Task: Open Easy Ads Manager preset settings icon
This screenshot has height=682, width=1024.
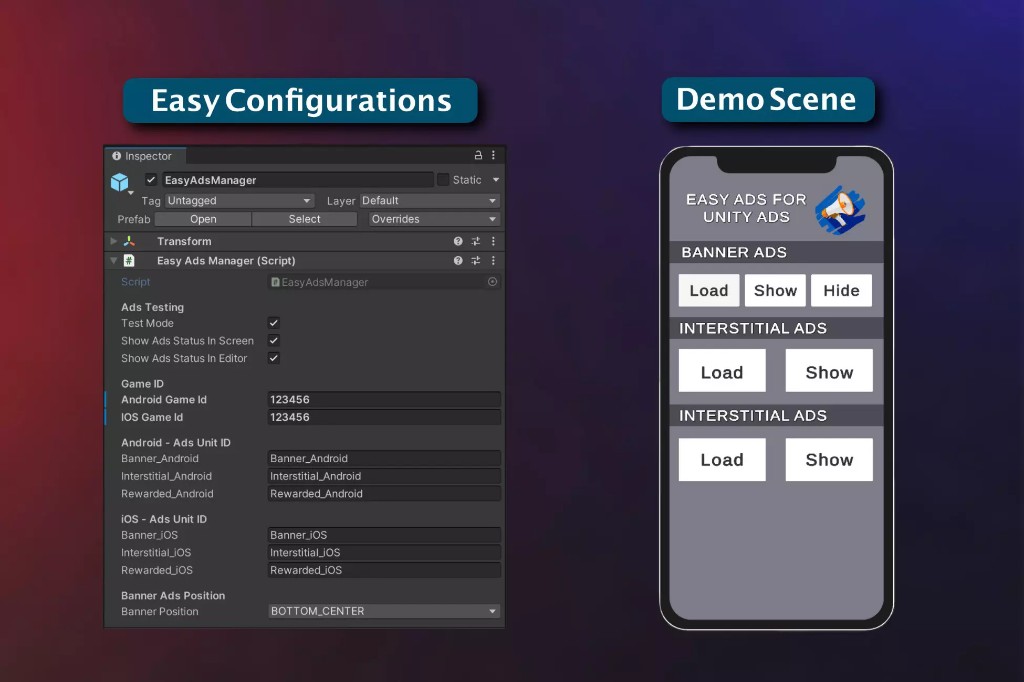Action: click(x=475, y=261)
